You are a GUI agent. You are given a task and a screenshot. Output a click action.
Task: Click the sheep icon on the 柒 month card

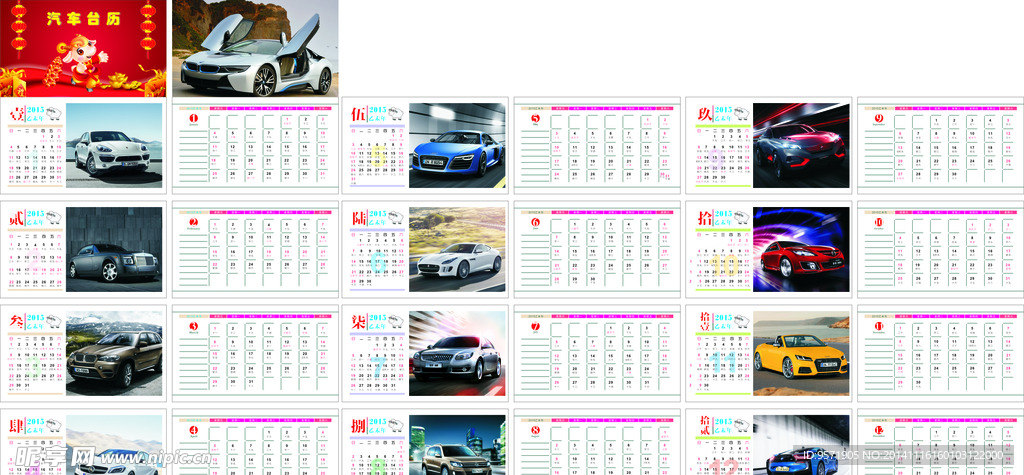397,321
